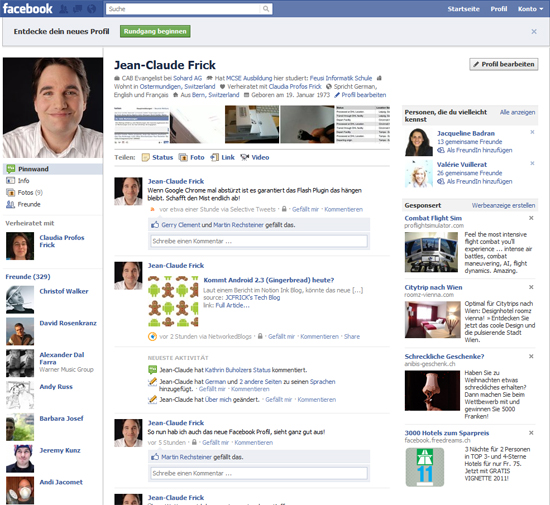The image size is (550, 505).
Task: Click the friend requests icon in header
Action: point(63,8)
